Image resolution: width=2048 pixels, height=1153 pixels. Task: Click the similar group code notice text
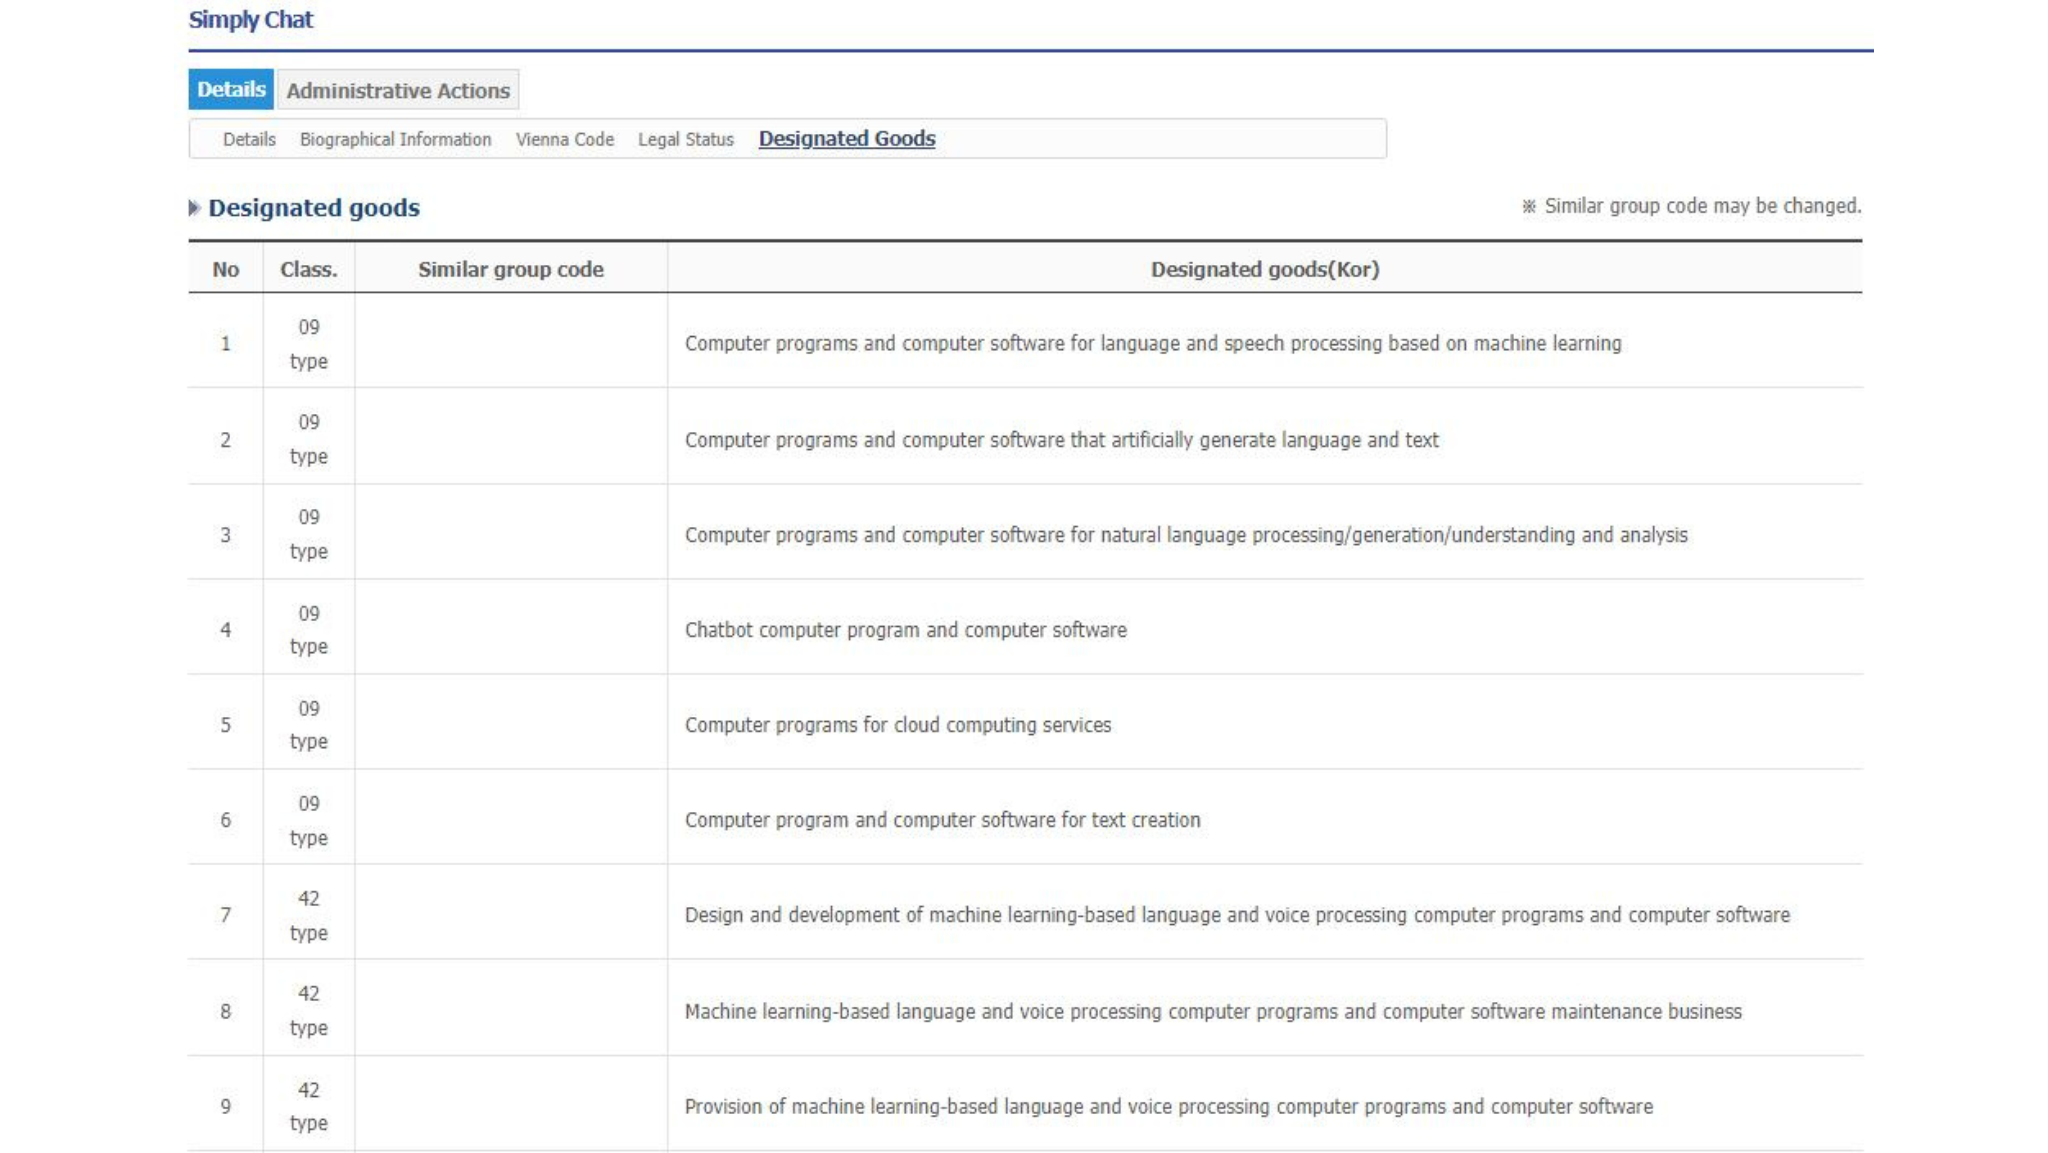tap(1691, 206)
